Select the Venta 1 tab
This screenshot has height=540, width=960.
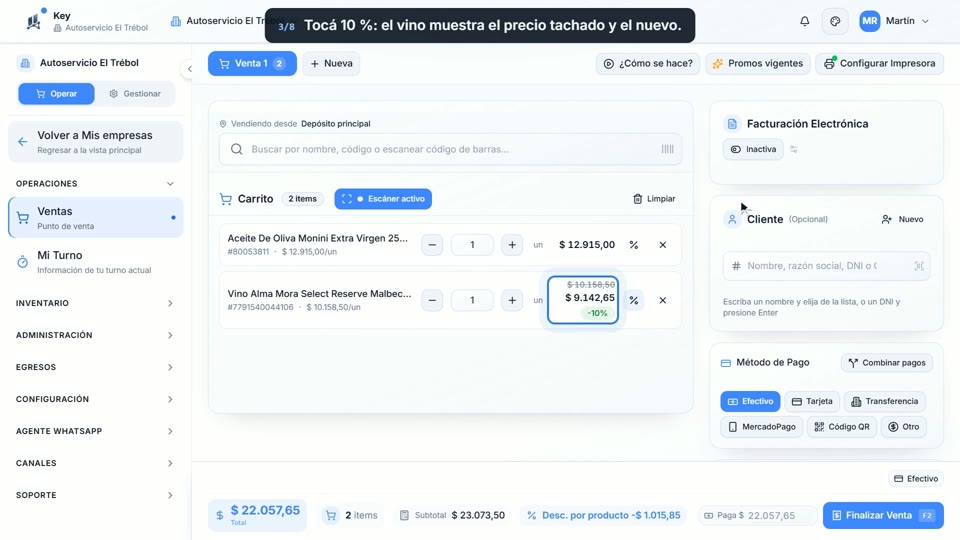click(252, 64)
